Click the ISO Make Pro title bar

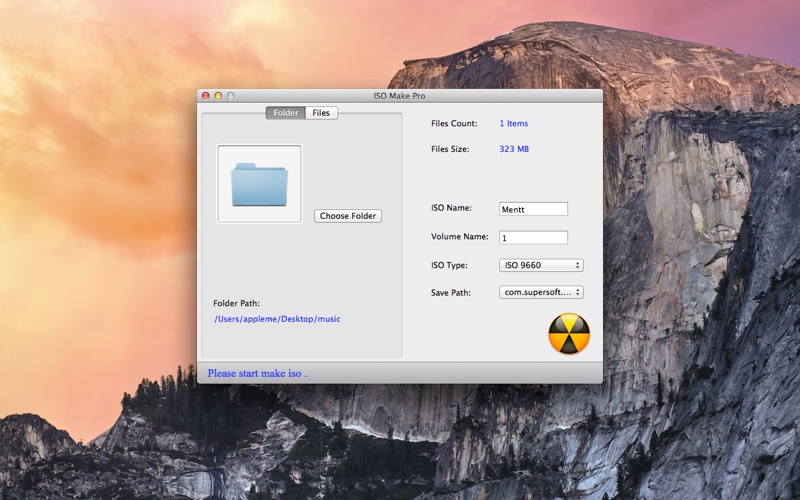[x=399, y=96]
